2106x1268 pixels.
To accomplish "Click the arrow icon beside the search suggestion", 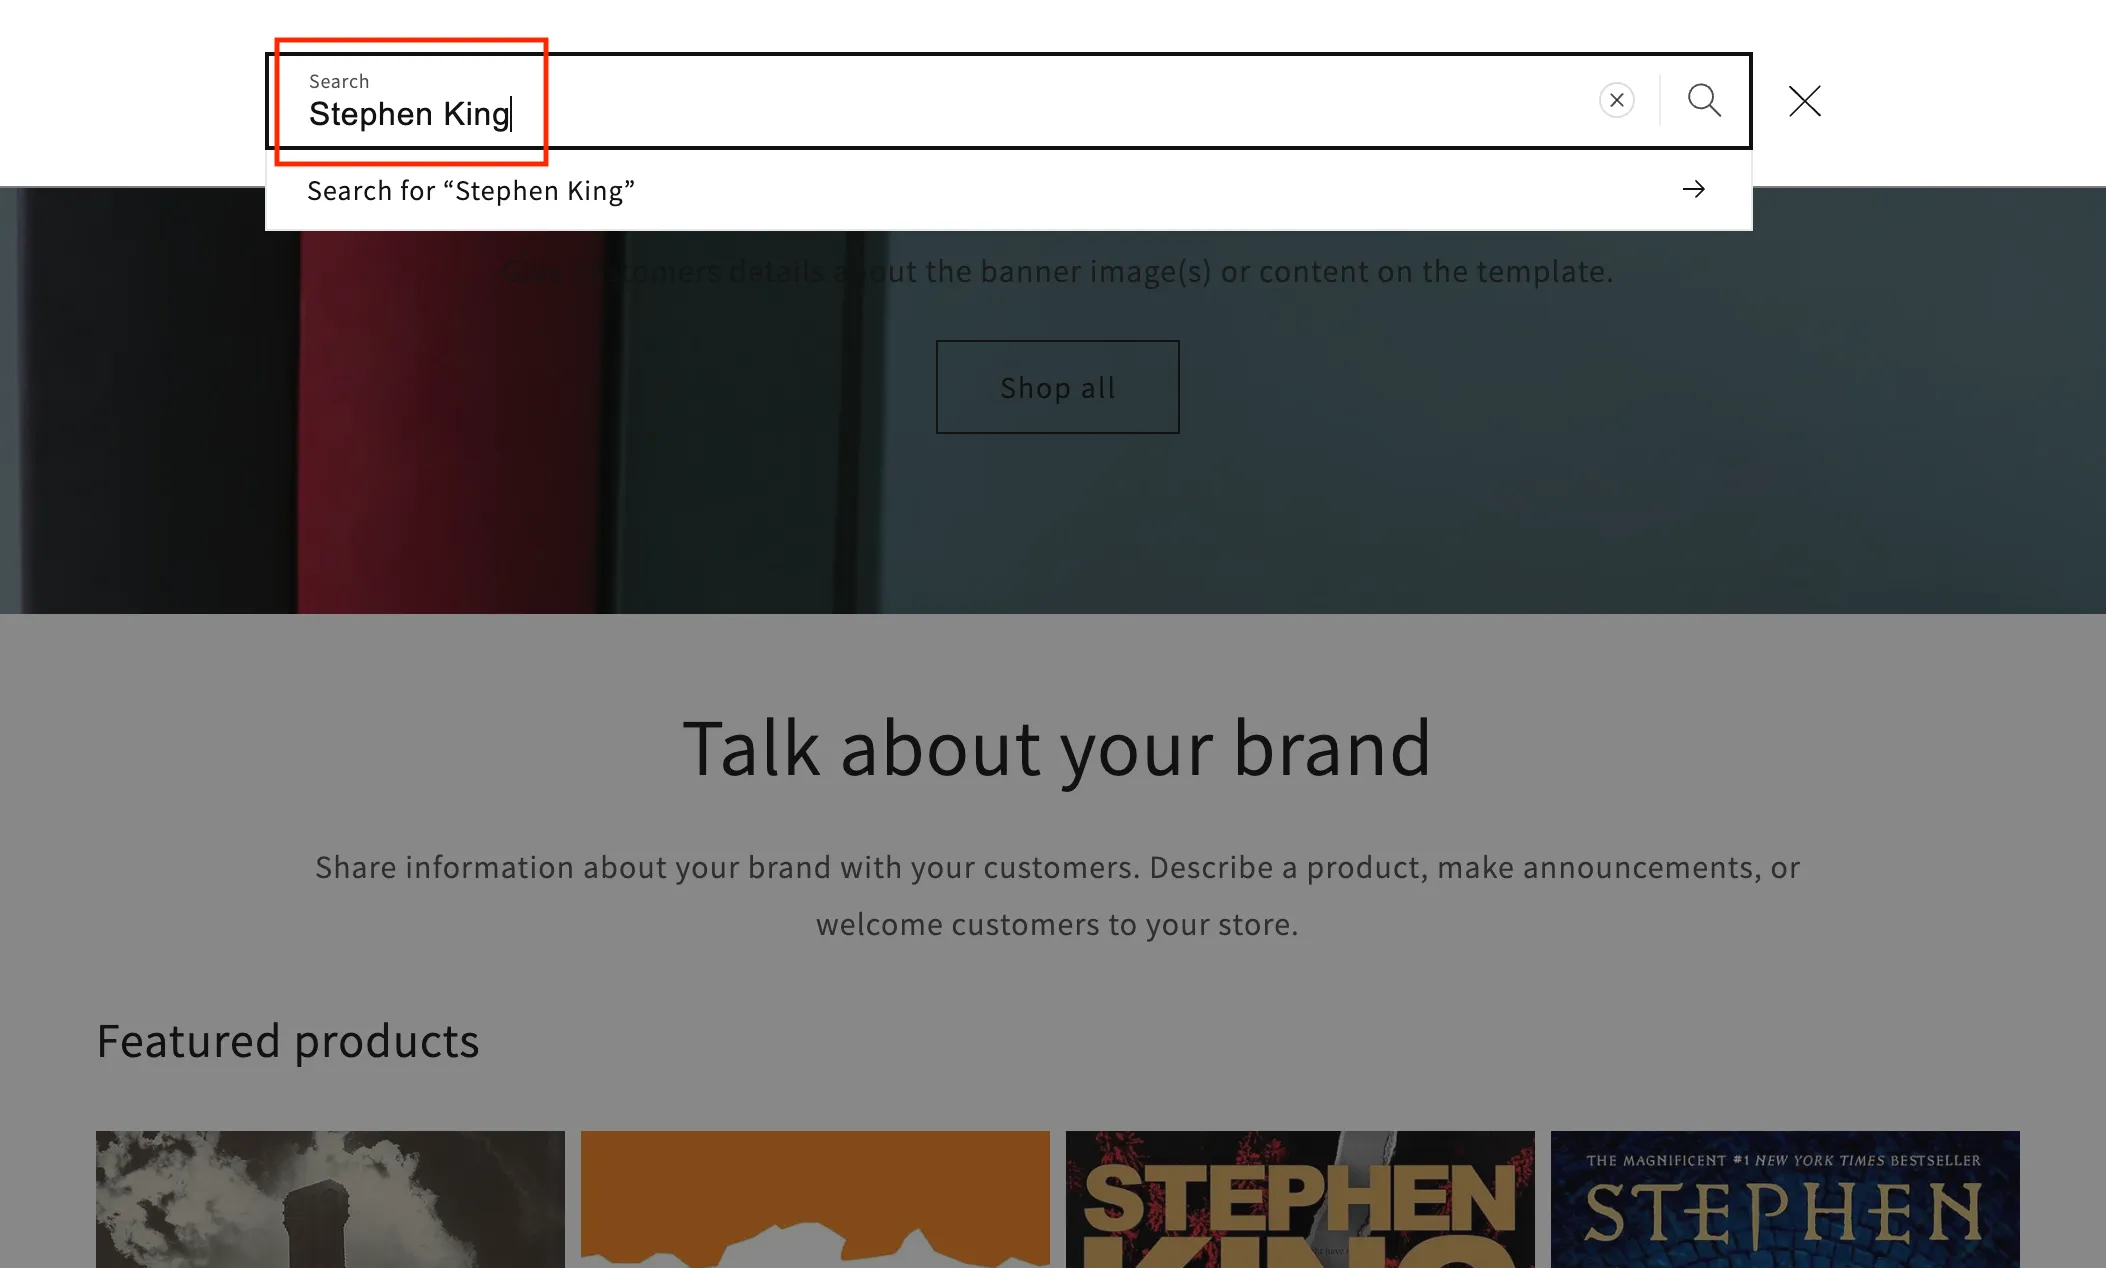I will pyautogui.click(x=1694, y=189).
